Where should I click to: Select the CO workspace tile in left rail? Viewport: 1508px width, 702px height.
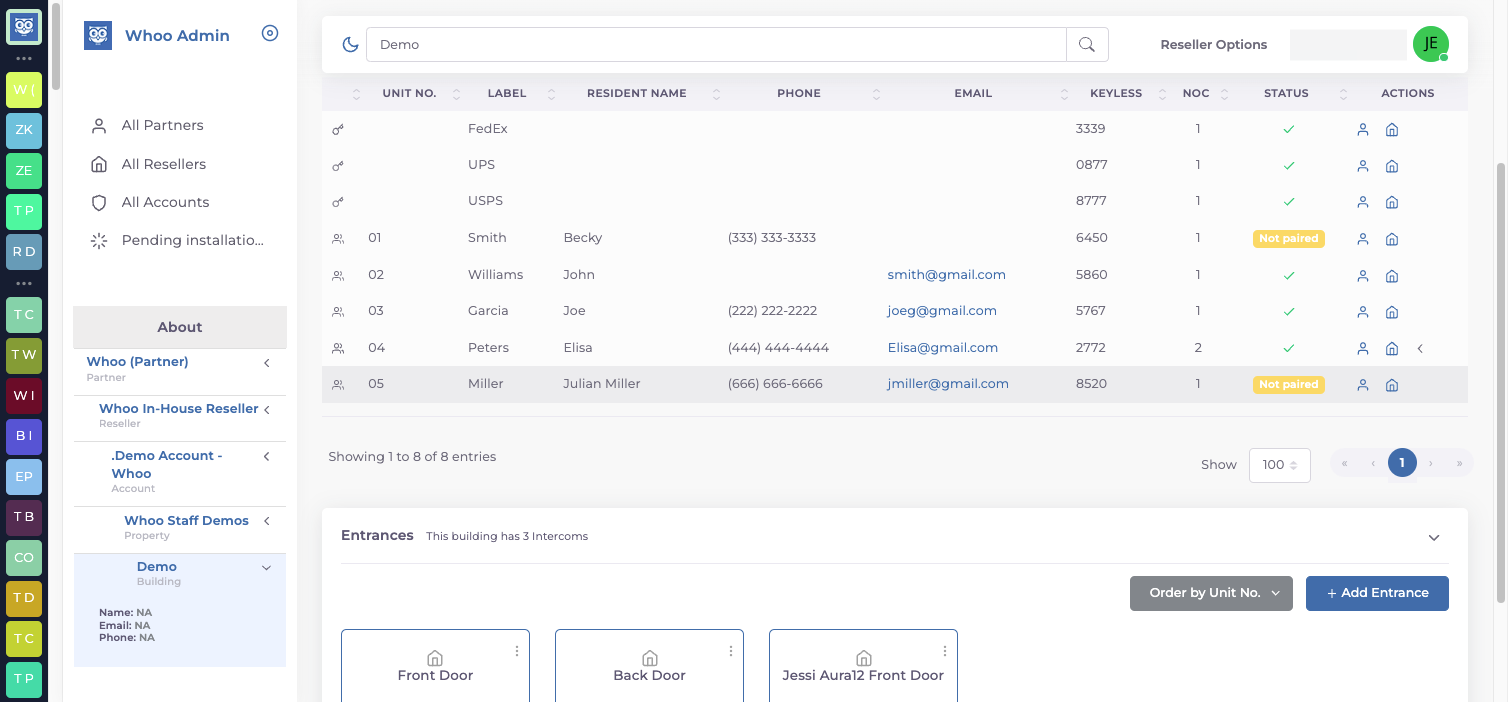24,558
